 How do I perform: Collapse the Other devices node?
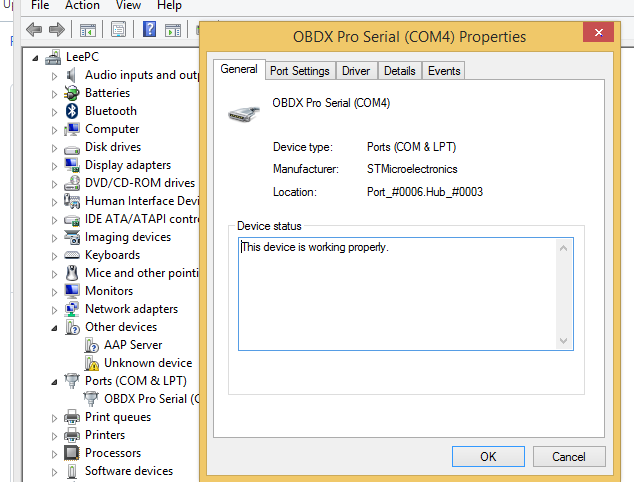tap(54, 328)
